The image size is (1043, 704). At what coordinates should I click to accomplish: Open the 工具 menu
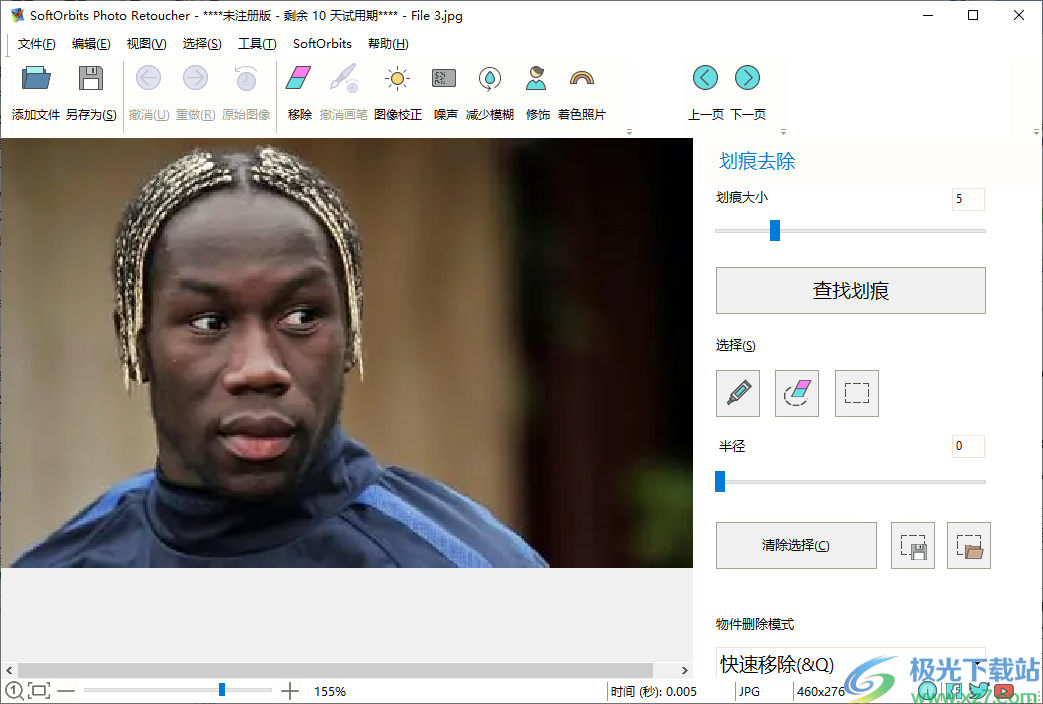pyautogui.click(x=257, y=43)
